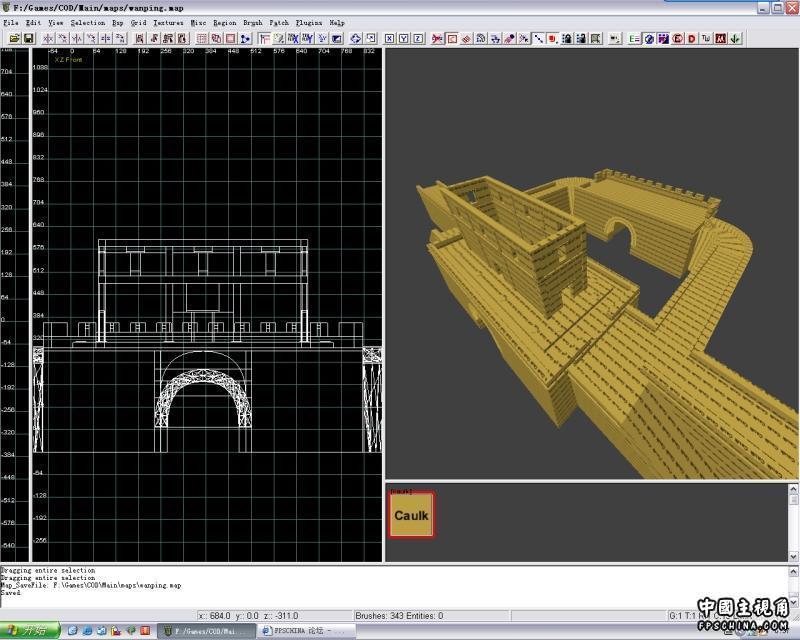Rotate selection around the Y axis

coord(91,38)
